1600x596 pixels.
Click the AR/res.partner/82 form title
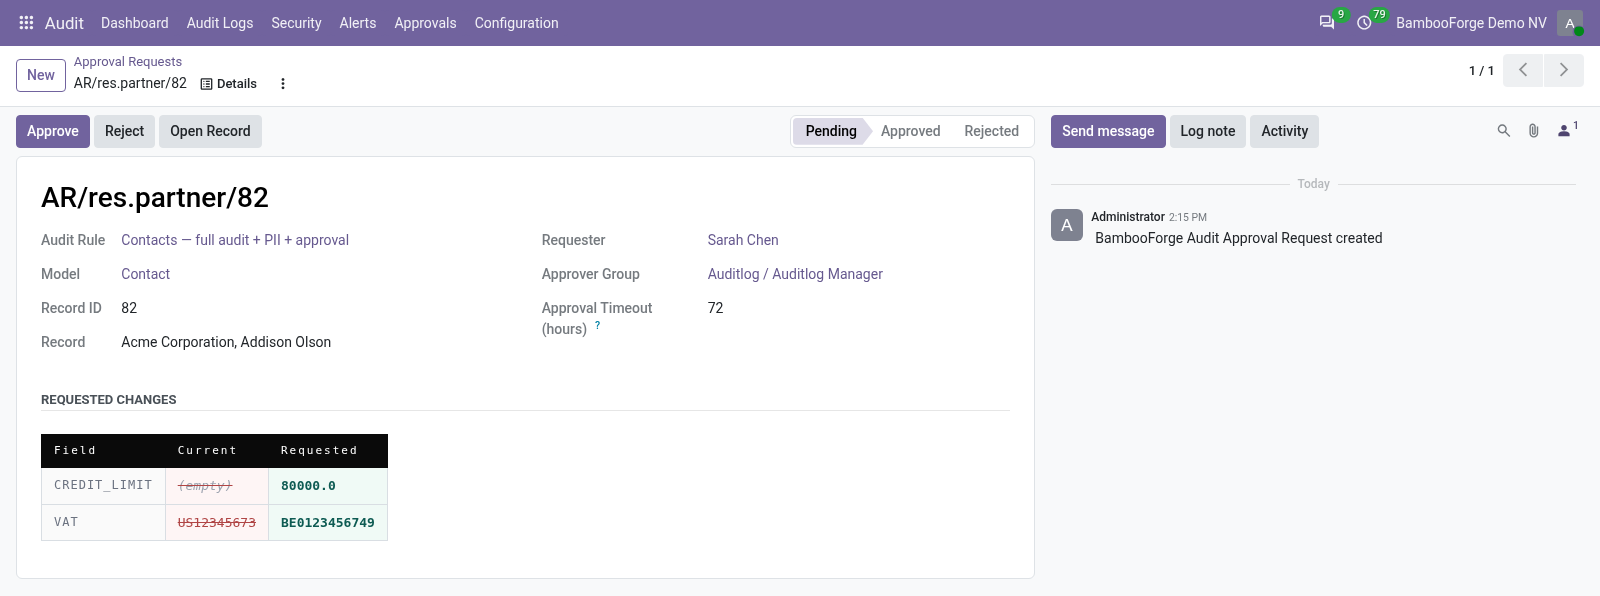pos(155,197)
